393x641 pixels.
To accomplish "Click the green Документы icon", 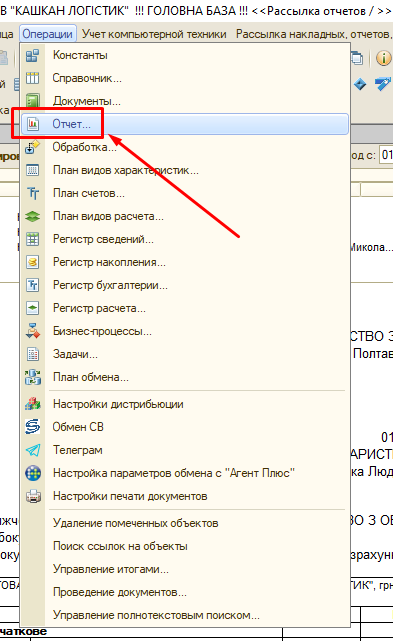I will [33, 101].
